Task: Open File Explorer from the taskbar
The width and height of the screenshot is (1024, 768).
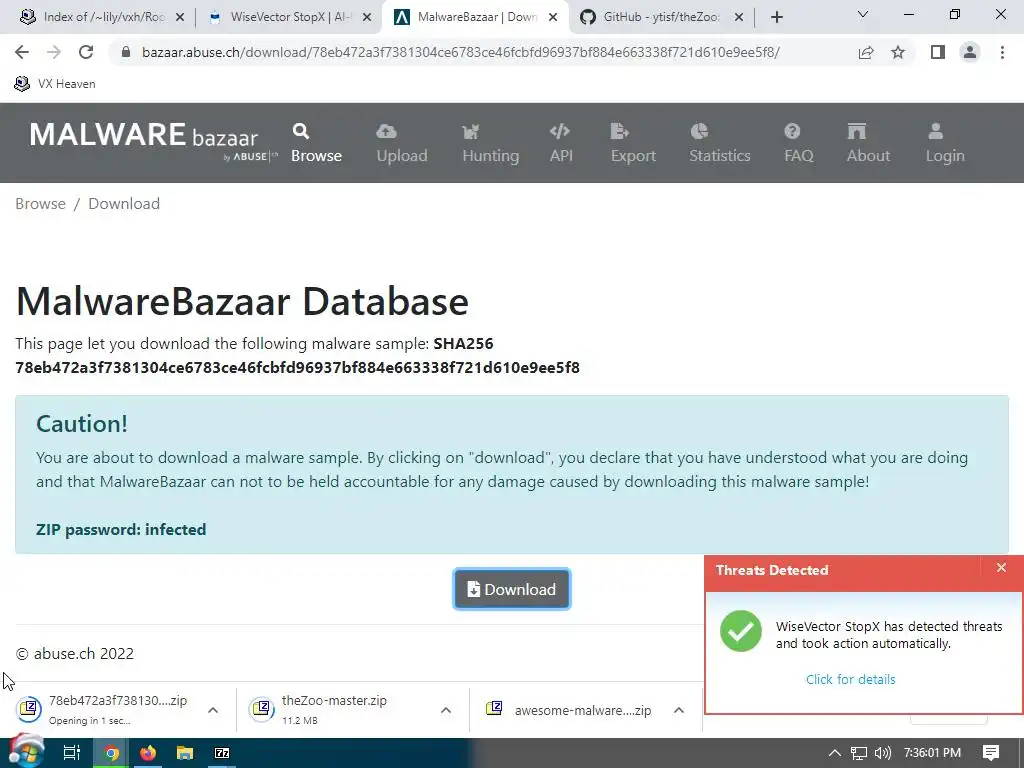Action: (x=185, y=753)
